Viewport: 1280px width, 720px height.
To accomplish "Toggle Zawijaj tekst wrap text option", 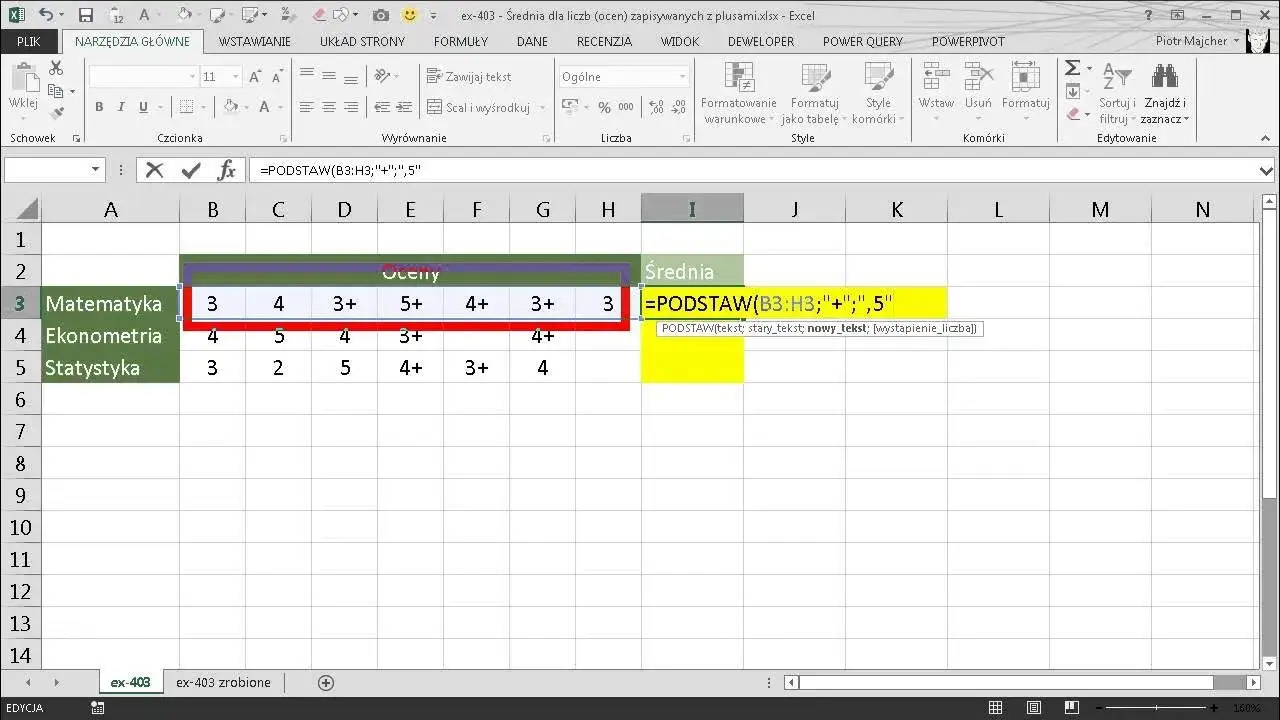I will pos(469,76).
